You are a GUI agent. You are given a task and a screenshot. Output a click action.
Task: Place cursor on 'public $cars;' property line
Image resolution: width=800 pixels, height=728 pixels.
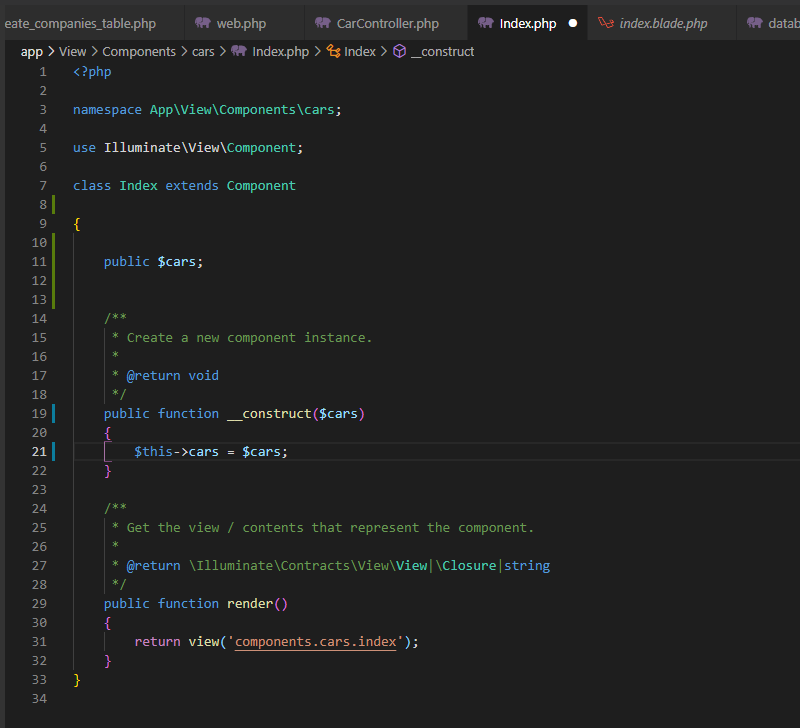tap(153, 262)
